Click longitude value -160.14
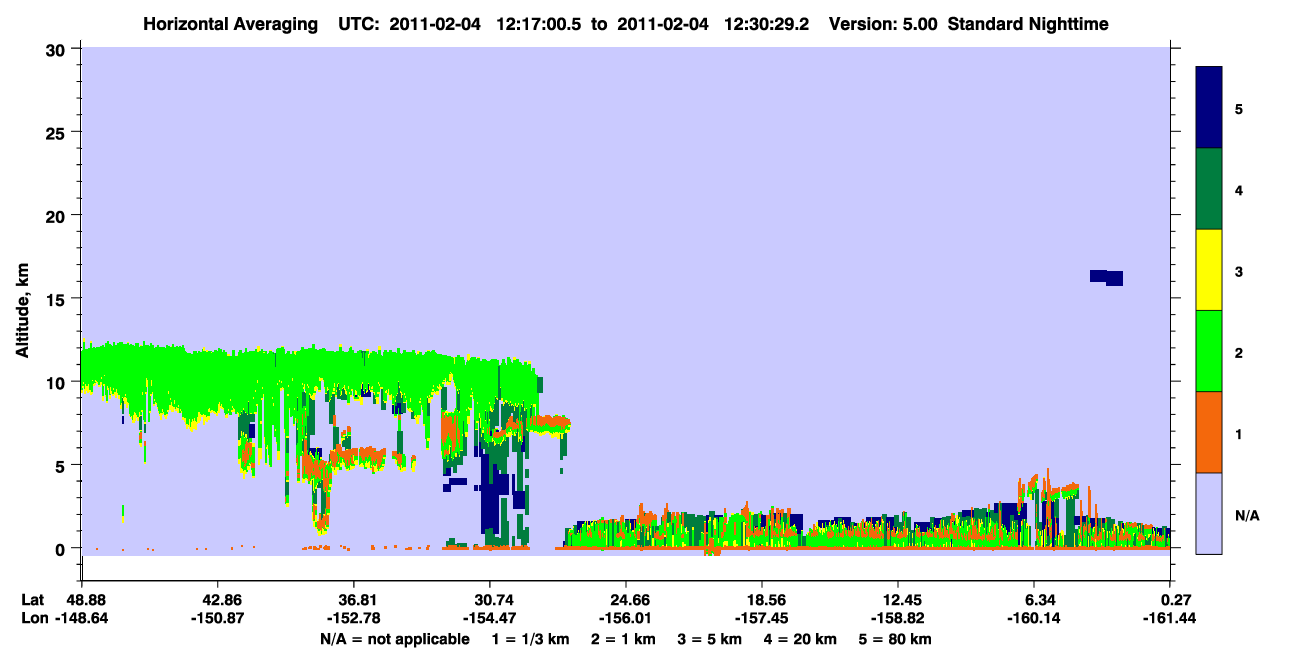Viewport: 1300px width, 667px height. pos(1034,618)
